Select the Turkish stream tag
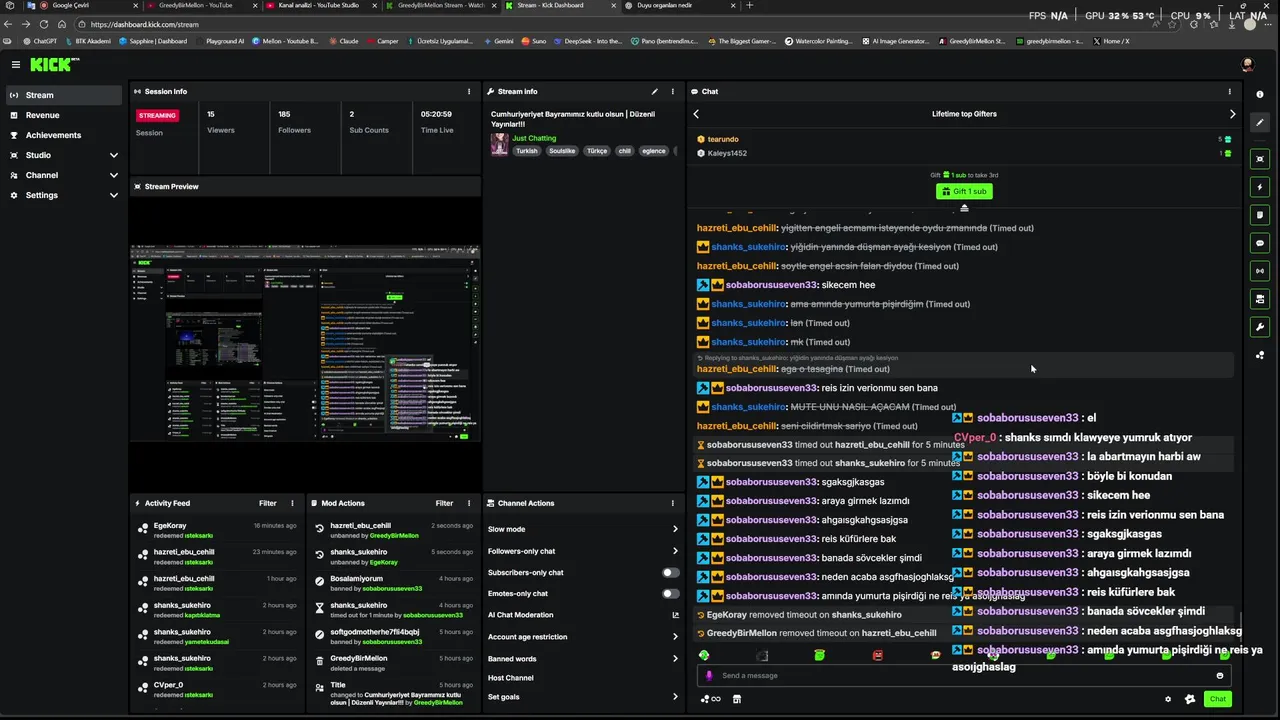Viewport: 1280px width, 720px height. point(527,151)
